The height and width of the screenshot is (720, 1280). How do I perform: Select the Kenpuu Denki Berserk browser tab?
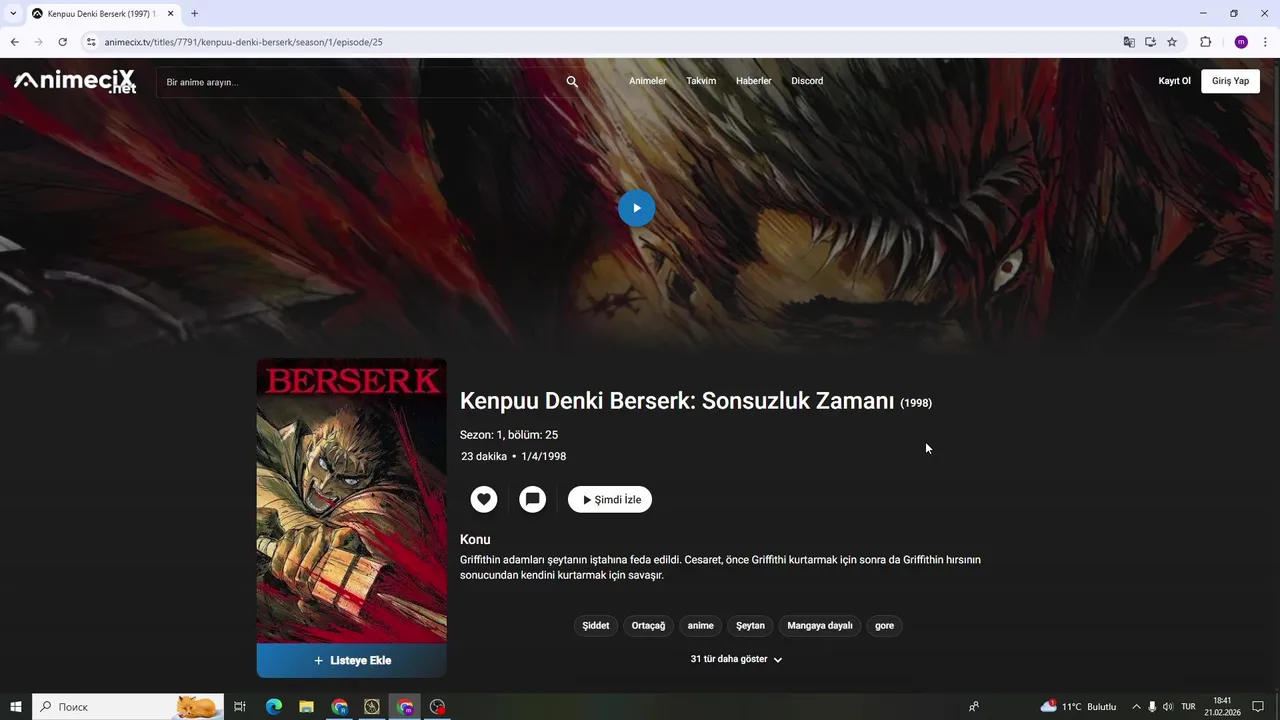[103, 14]
